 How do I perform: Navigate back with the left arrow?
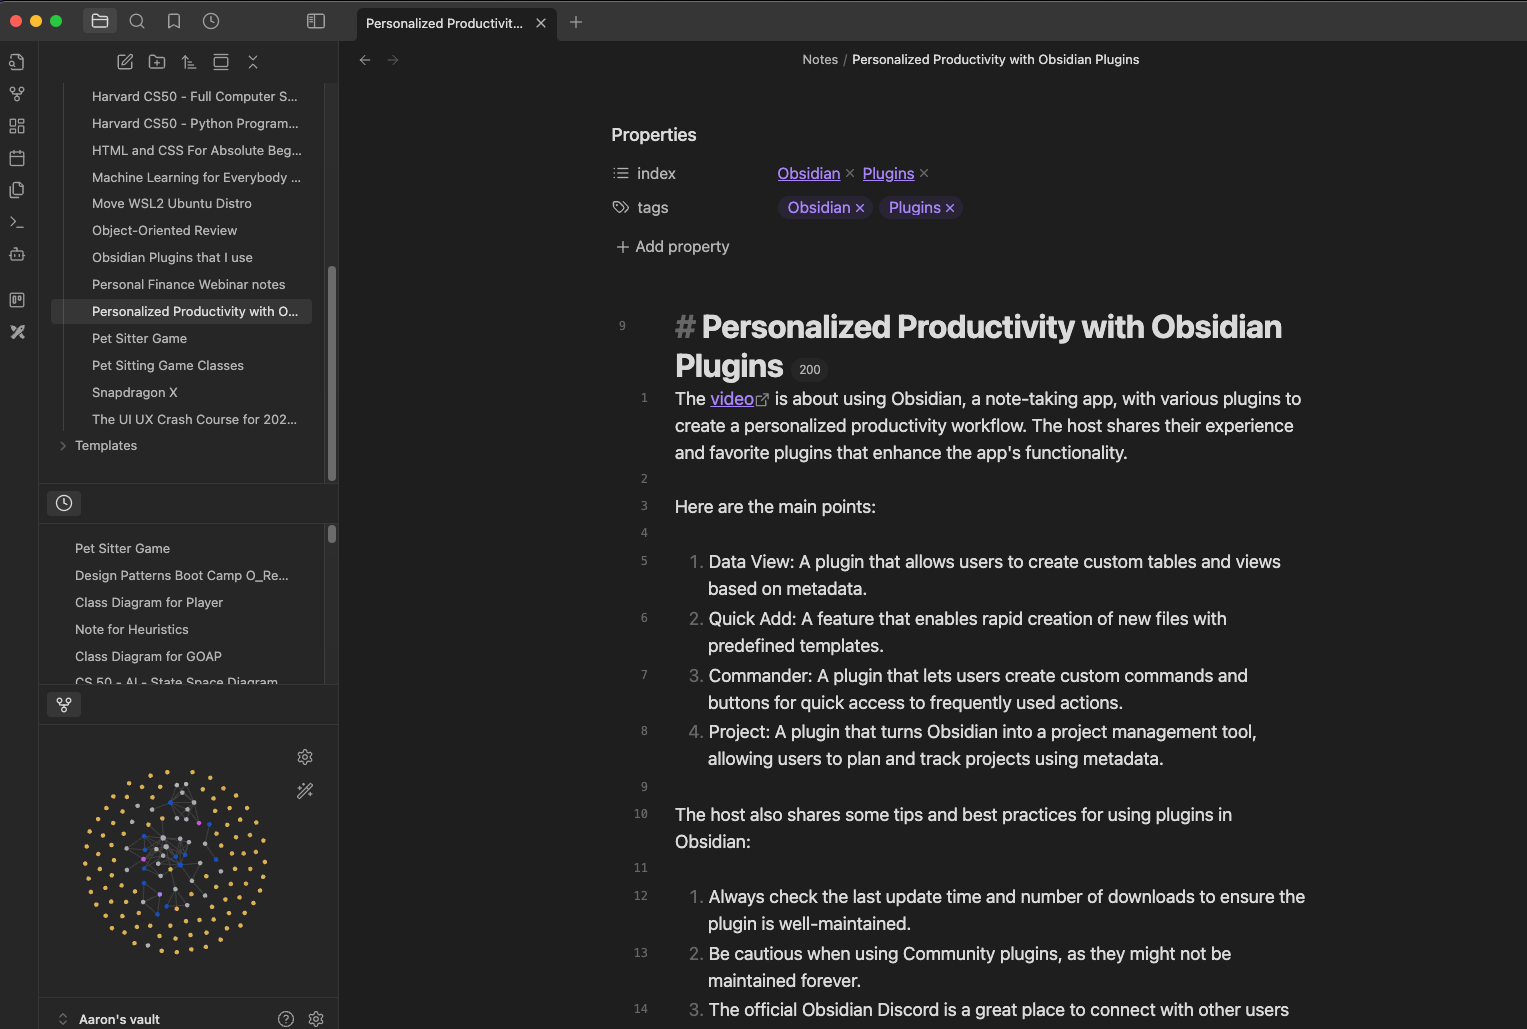pyautogui.click(x=365, y=60)
